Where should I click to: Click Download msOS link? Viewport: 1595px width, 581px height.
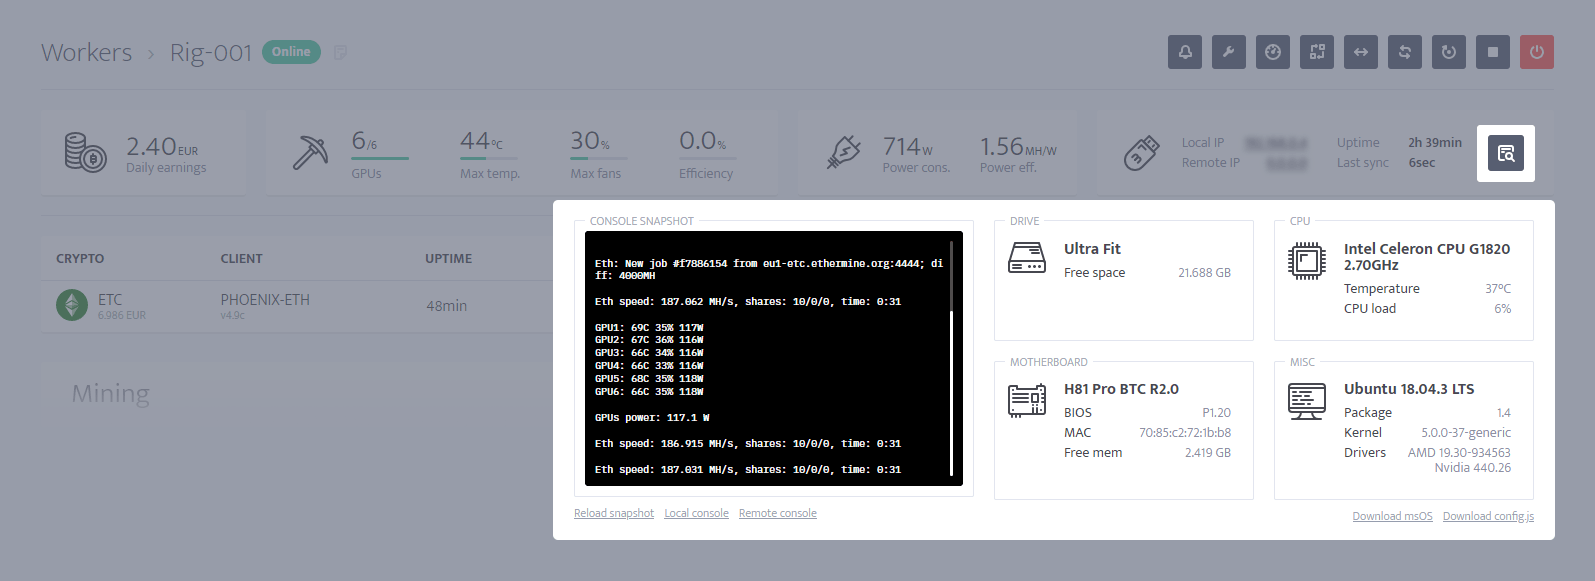coord(1392,516)
